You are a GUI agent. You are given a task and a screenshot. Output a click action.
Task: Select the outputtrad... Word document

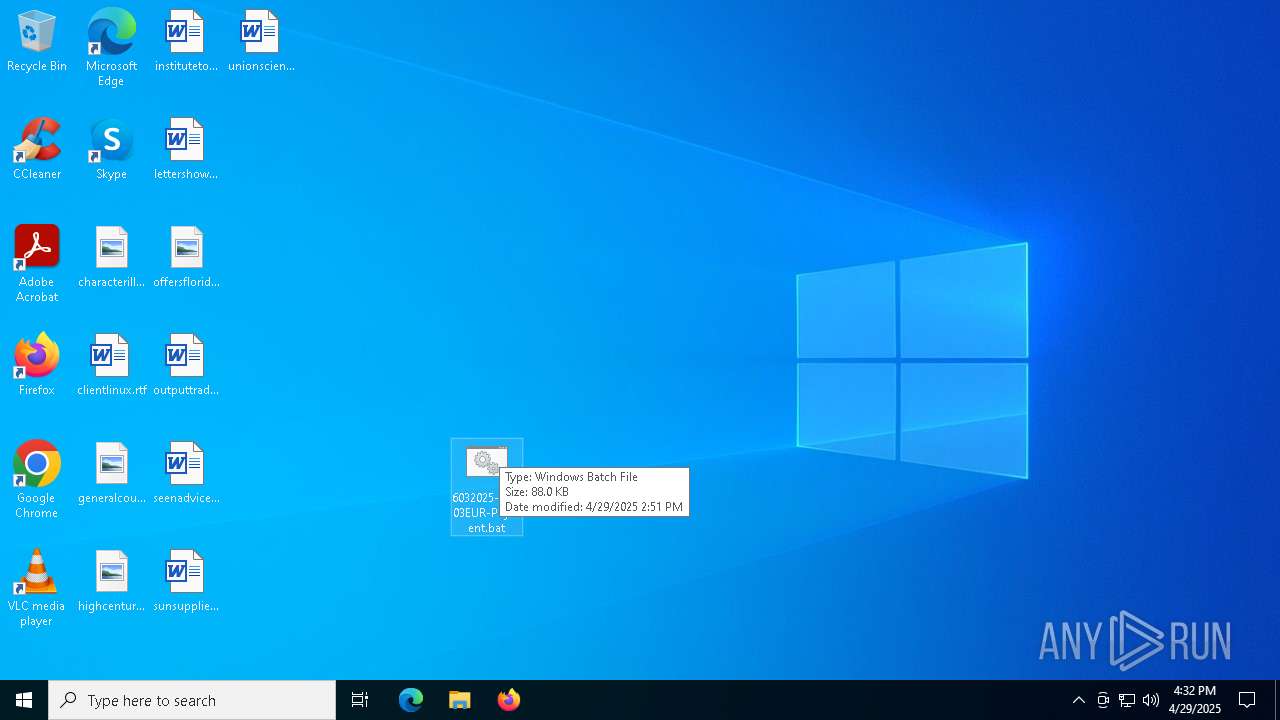(186, 365)
